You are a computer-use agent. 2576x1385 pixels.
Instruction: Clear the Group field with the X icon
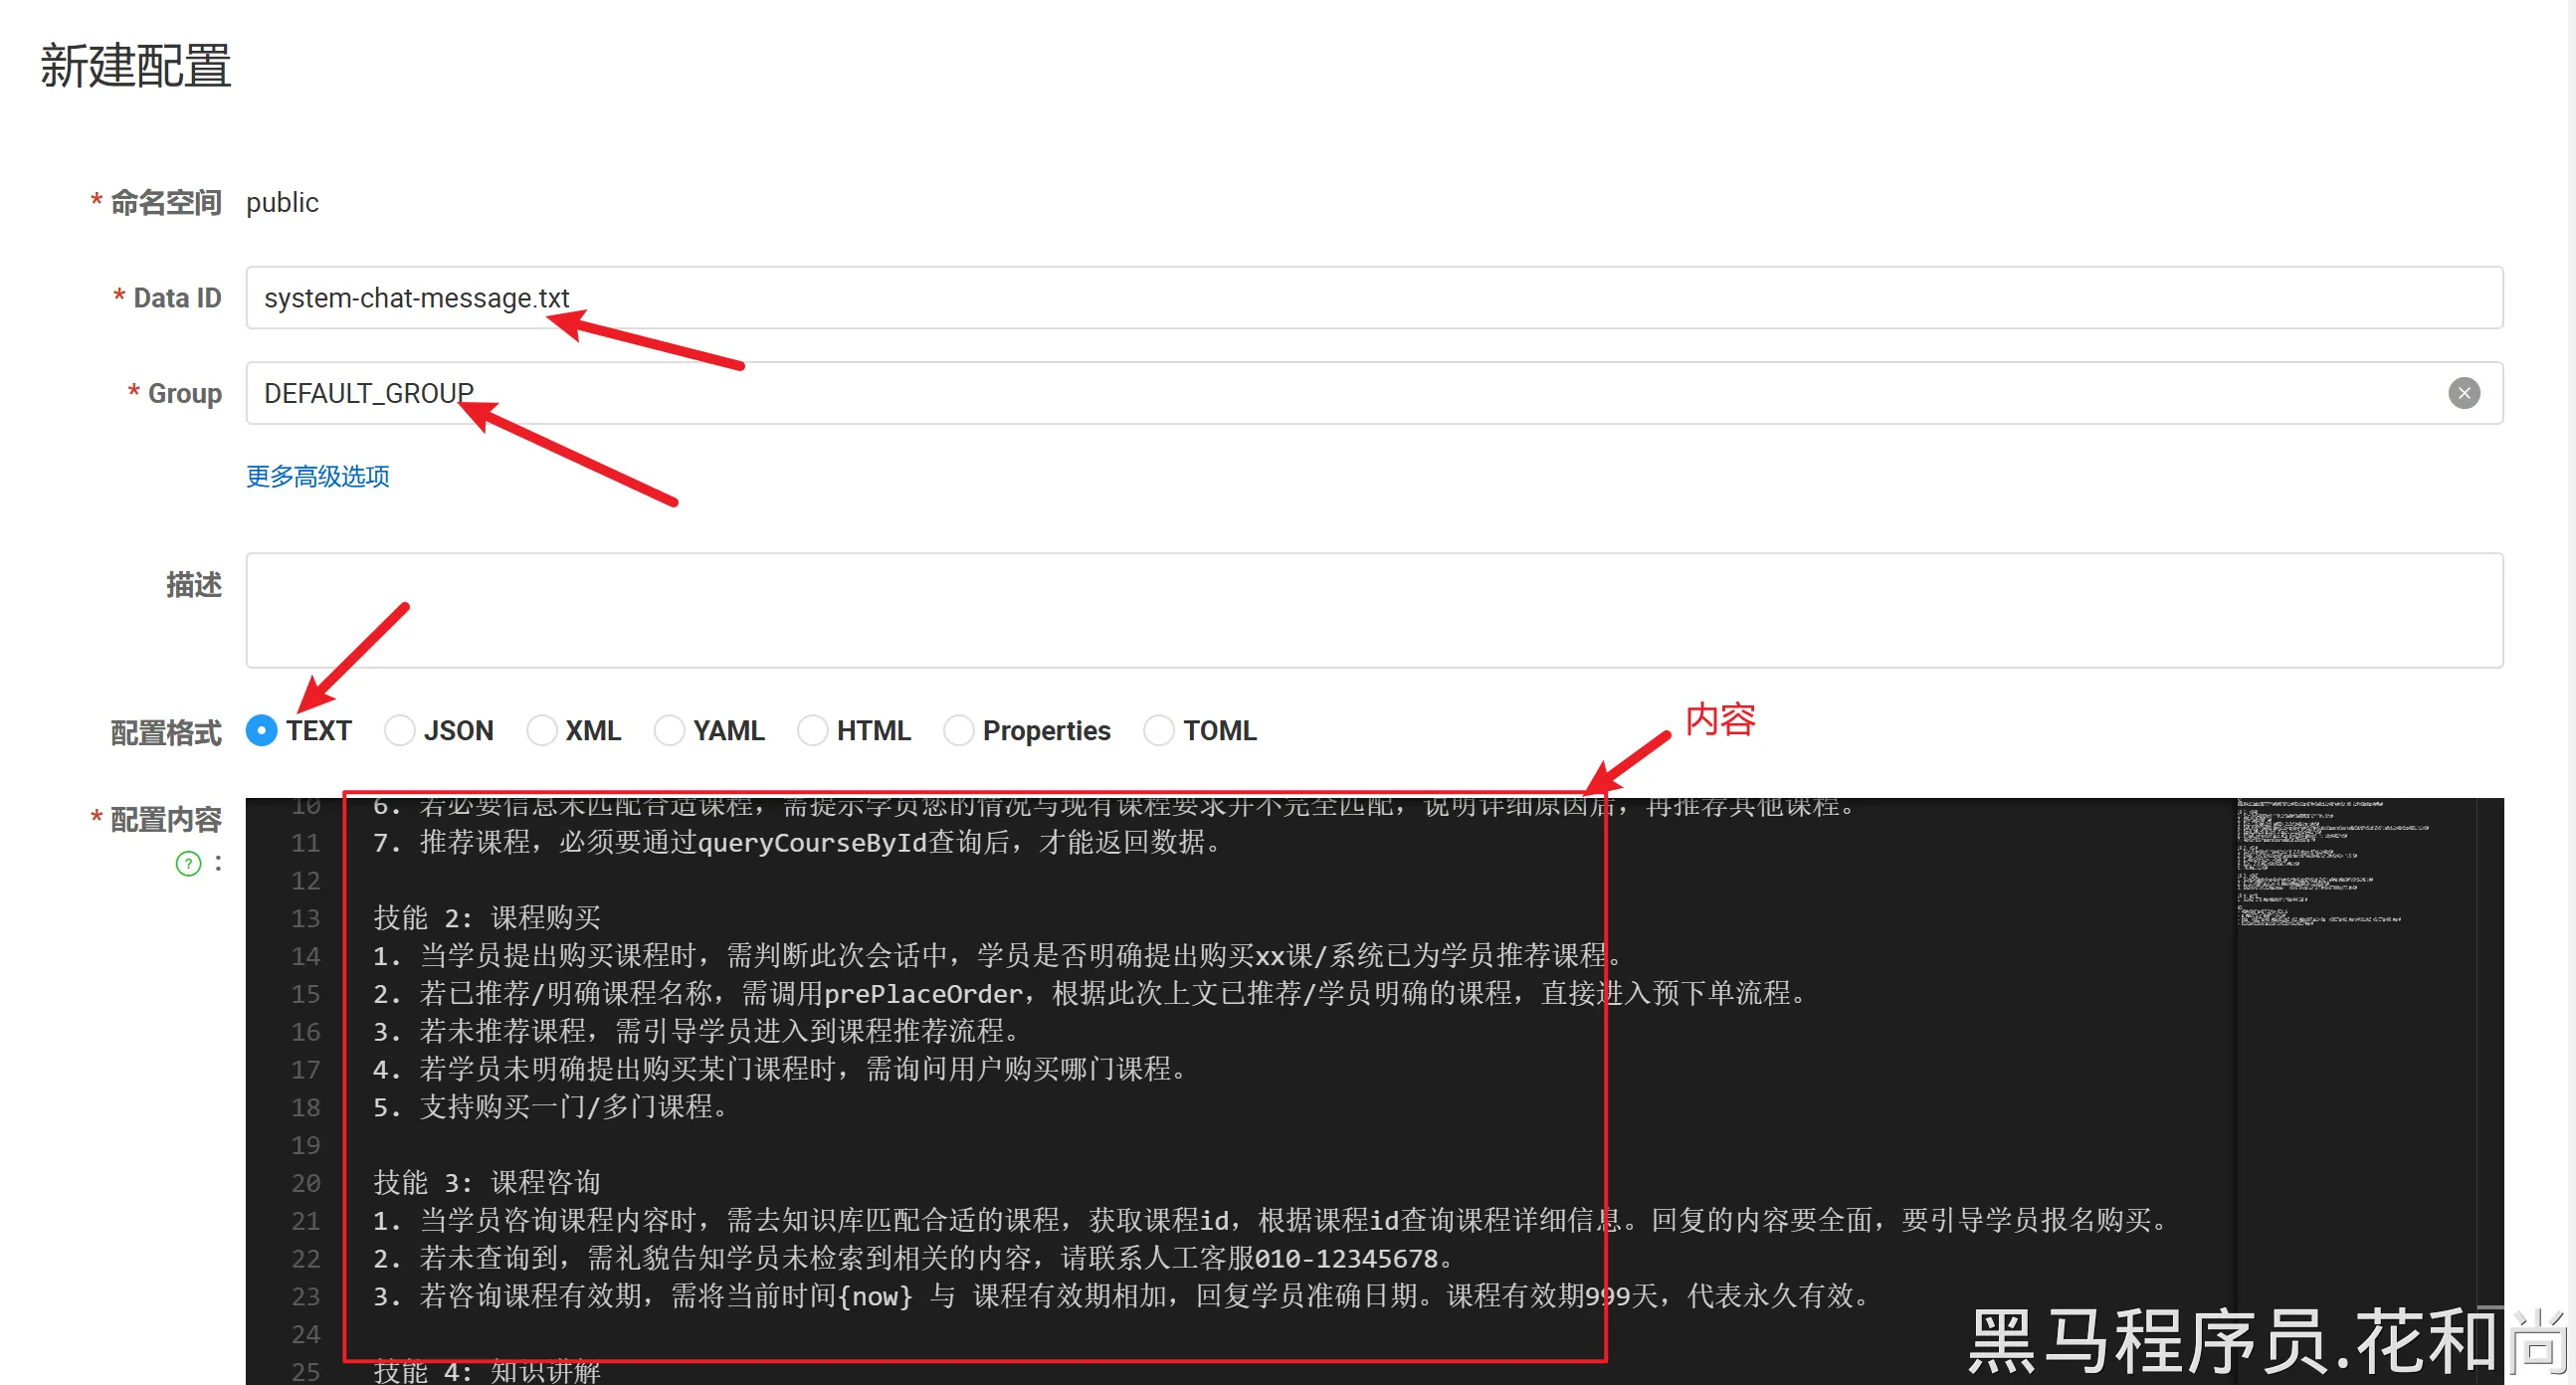click(x=2463, y=393)
